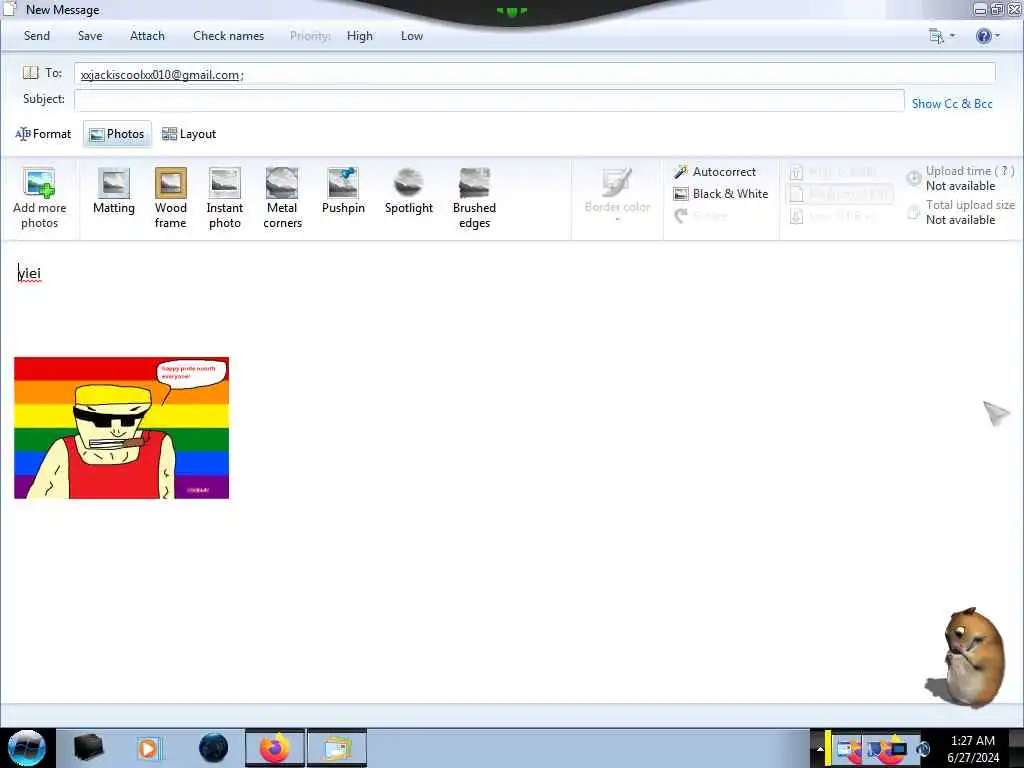Click the blue Help question mark icon
This screenshot has height=768, width=1024.
tap(984, 36)
